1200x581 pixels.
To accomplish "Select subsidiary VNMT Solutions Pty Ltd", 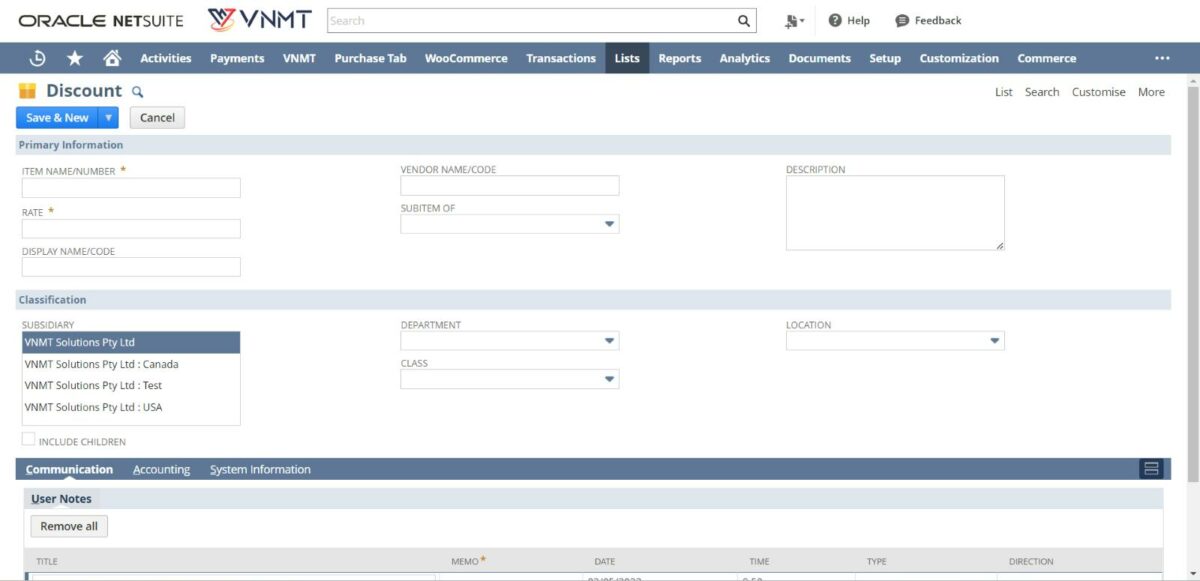I will 131,342.
